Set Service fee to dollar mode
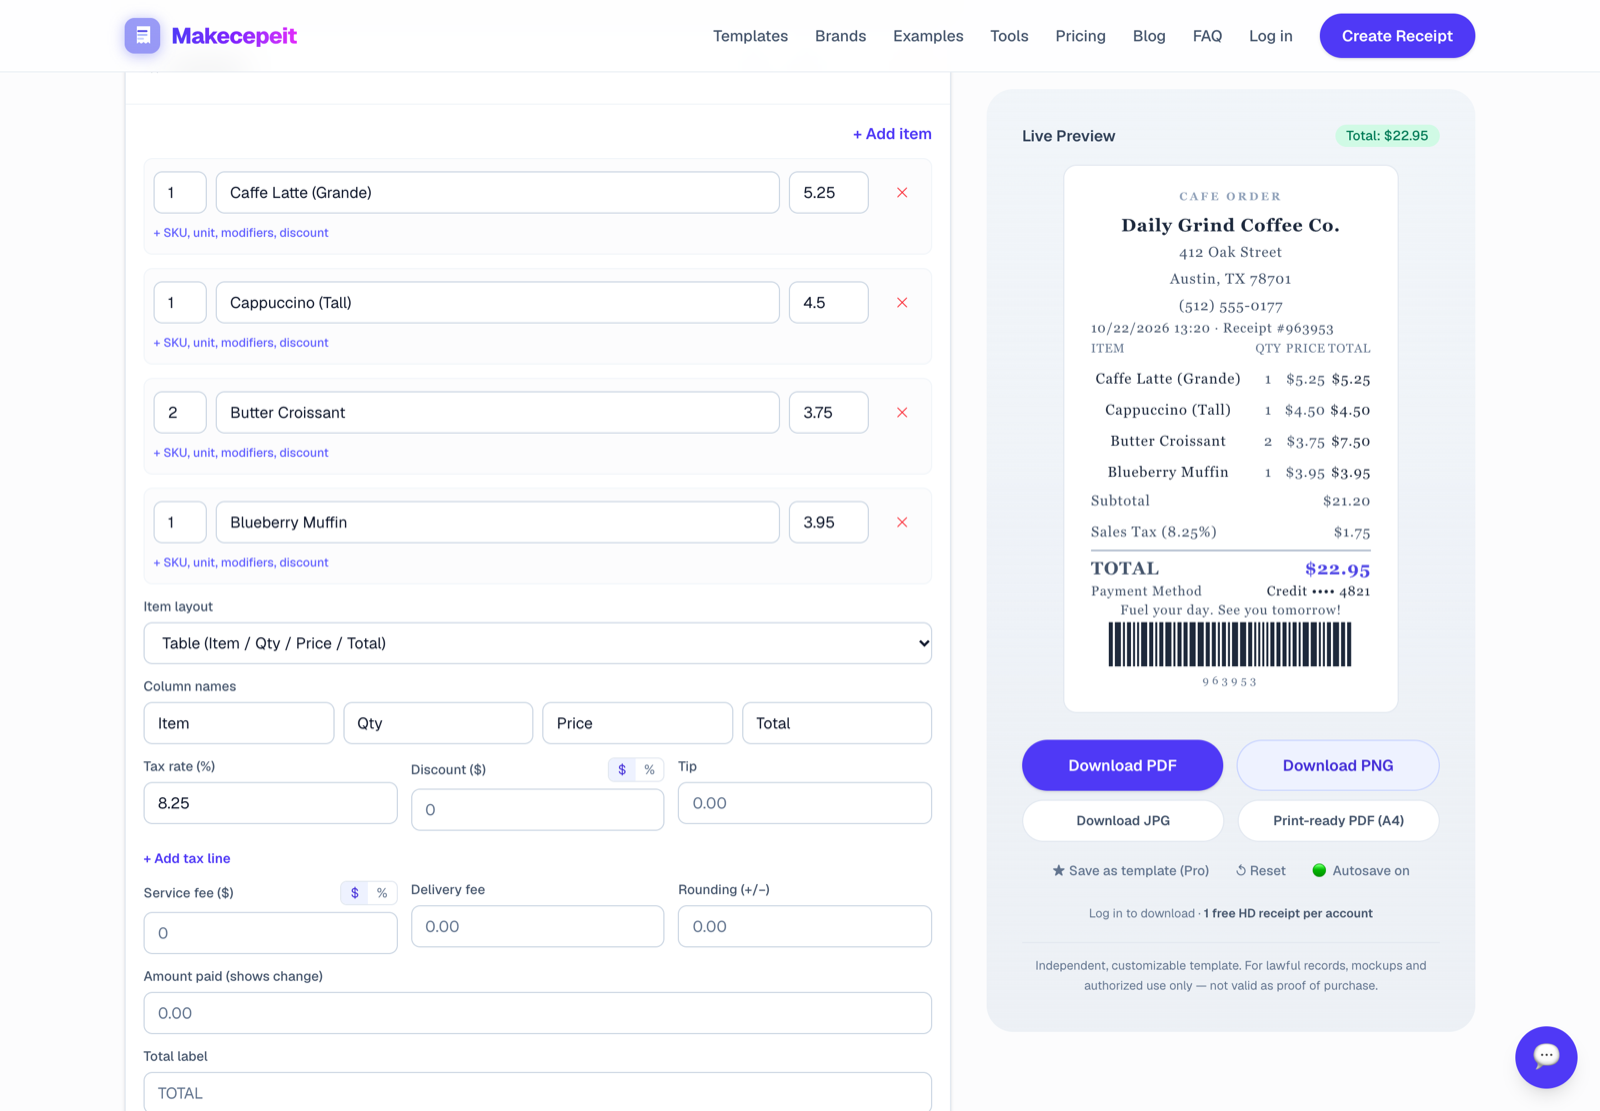The width and height of the screenshot is (1600, 1111). coord(355,893)
